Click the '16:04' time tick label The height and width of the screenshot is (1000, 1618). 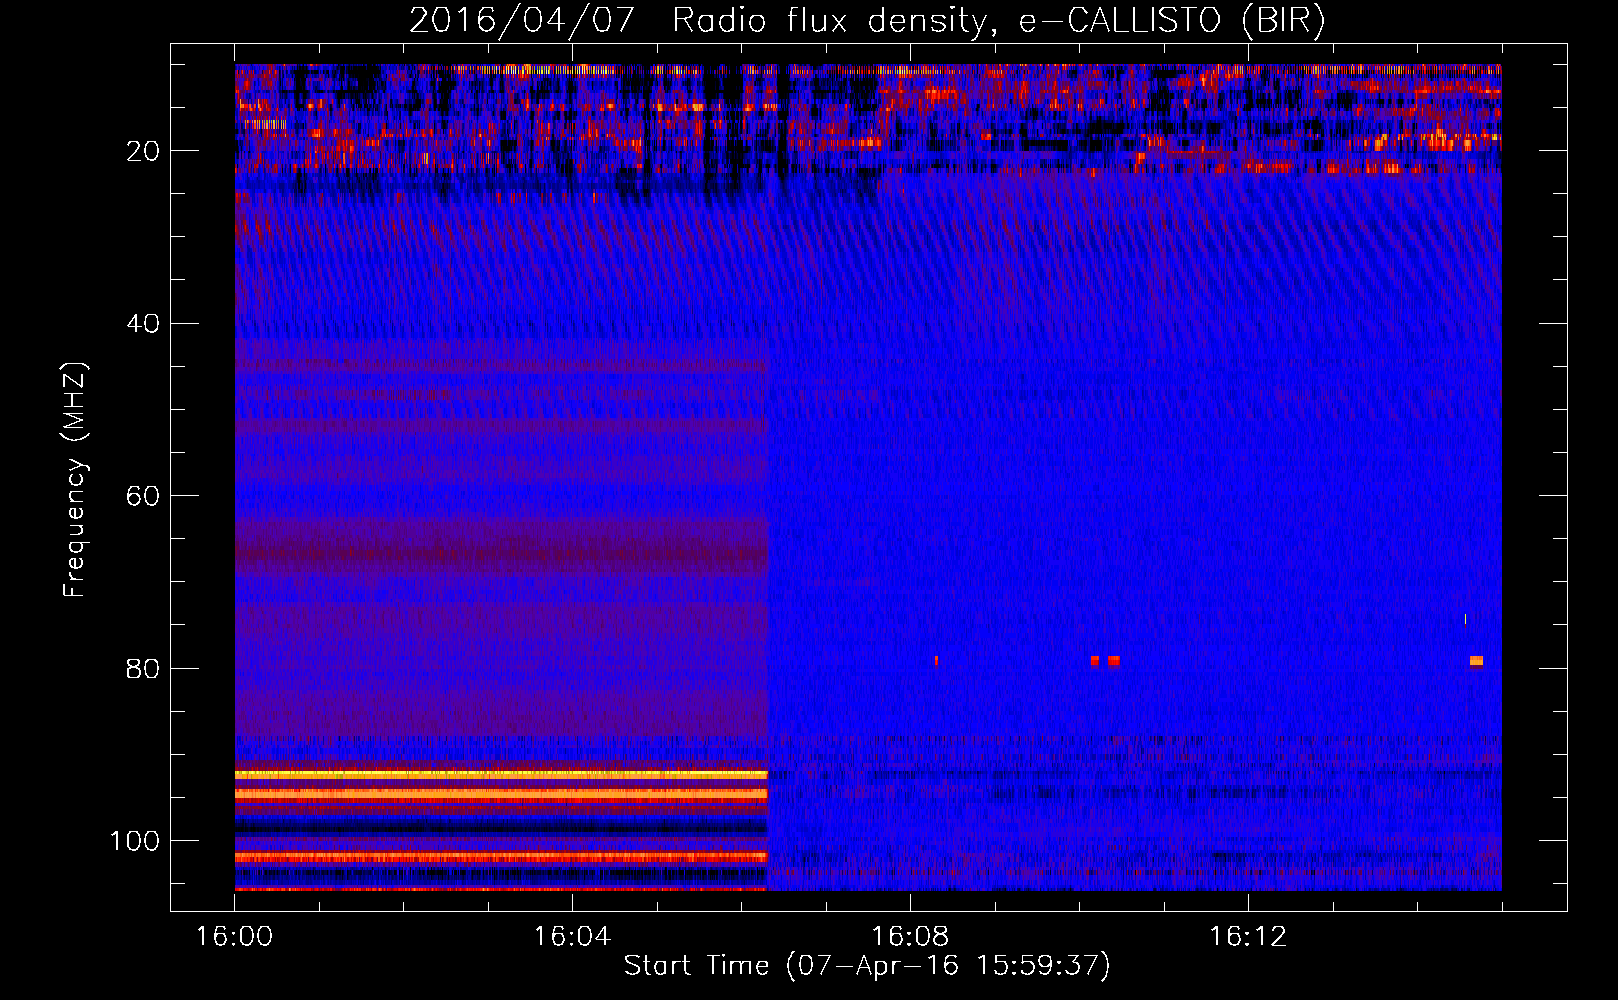coord(572,937)
